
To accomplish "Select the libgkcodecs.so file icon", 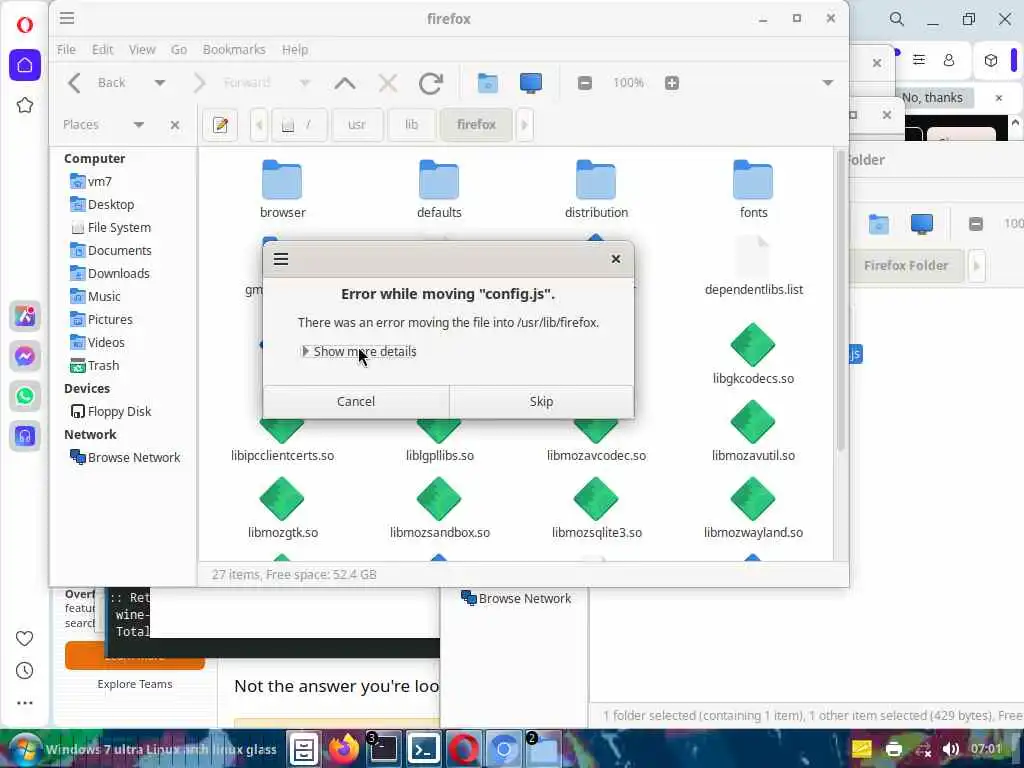I will click(x=753, y=345).
